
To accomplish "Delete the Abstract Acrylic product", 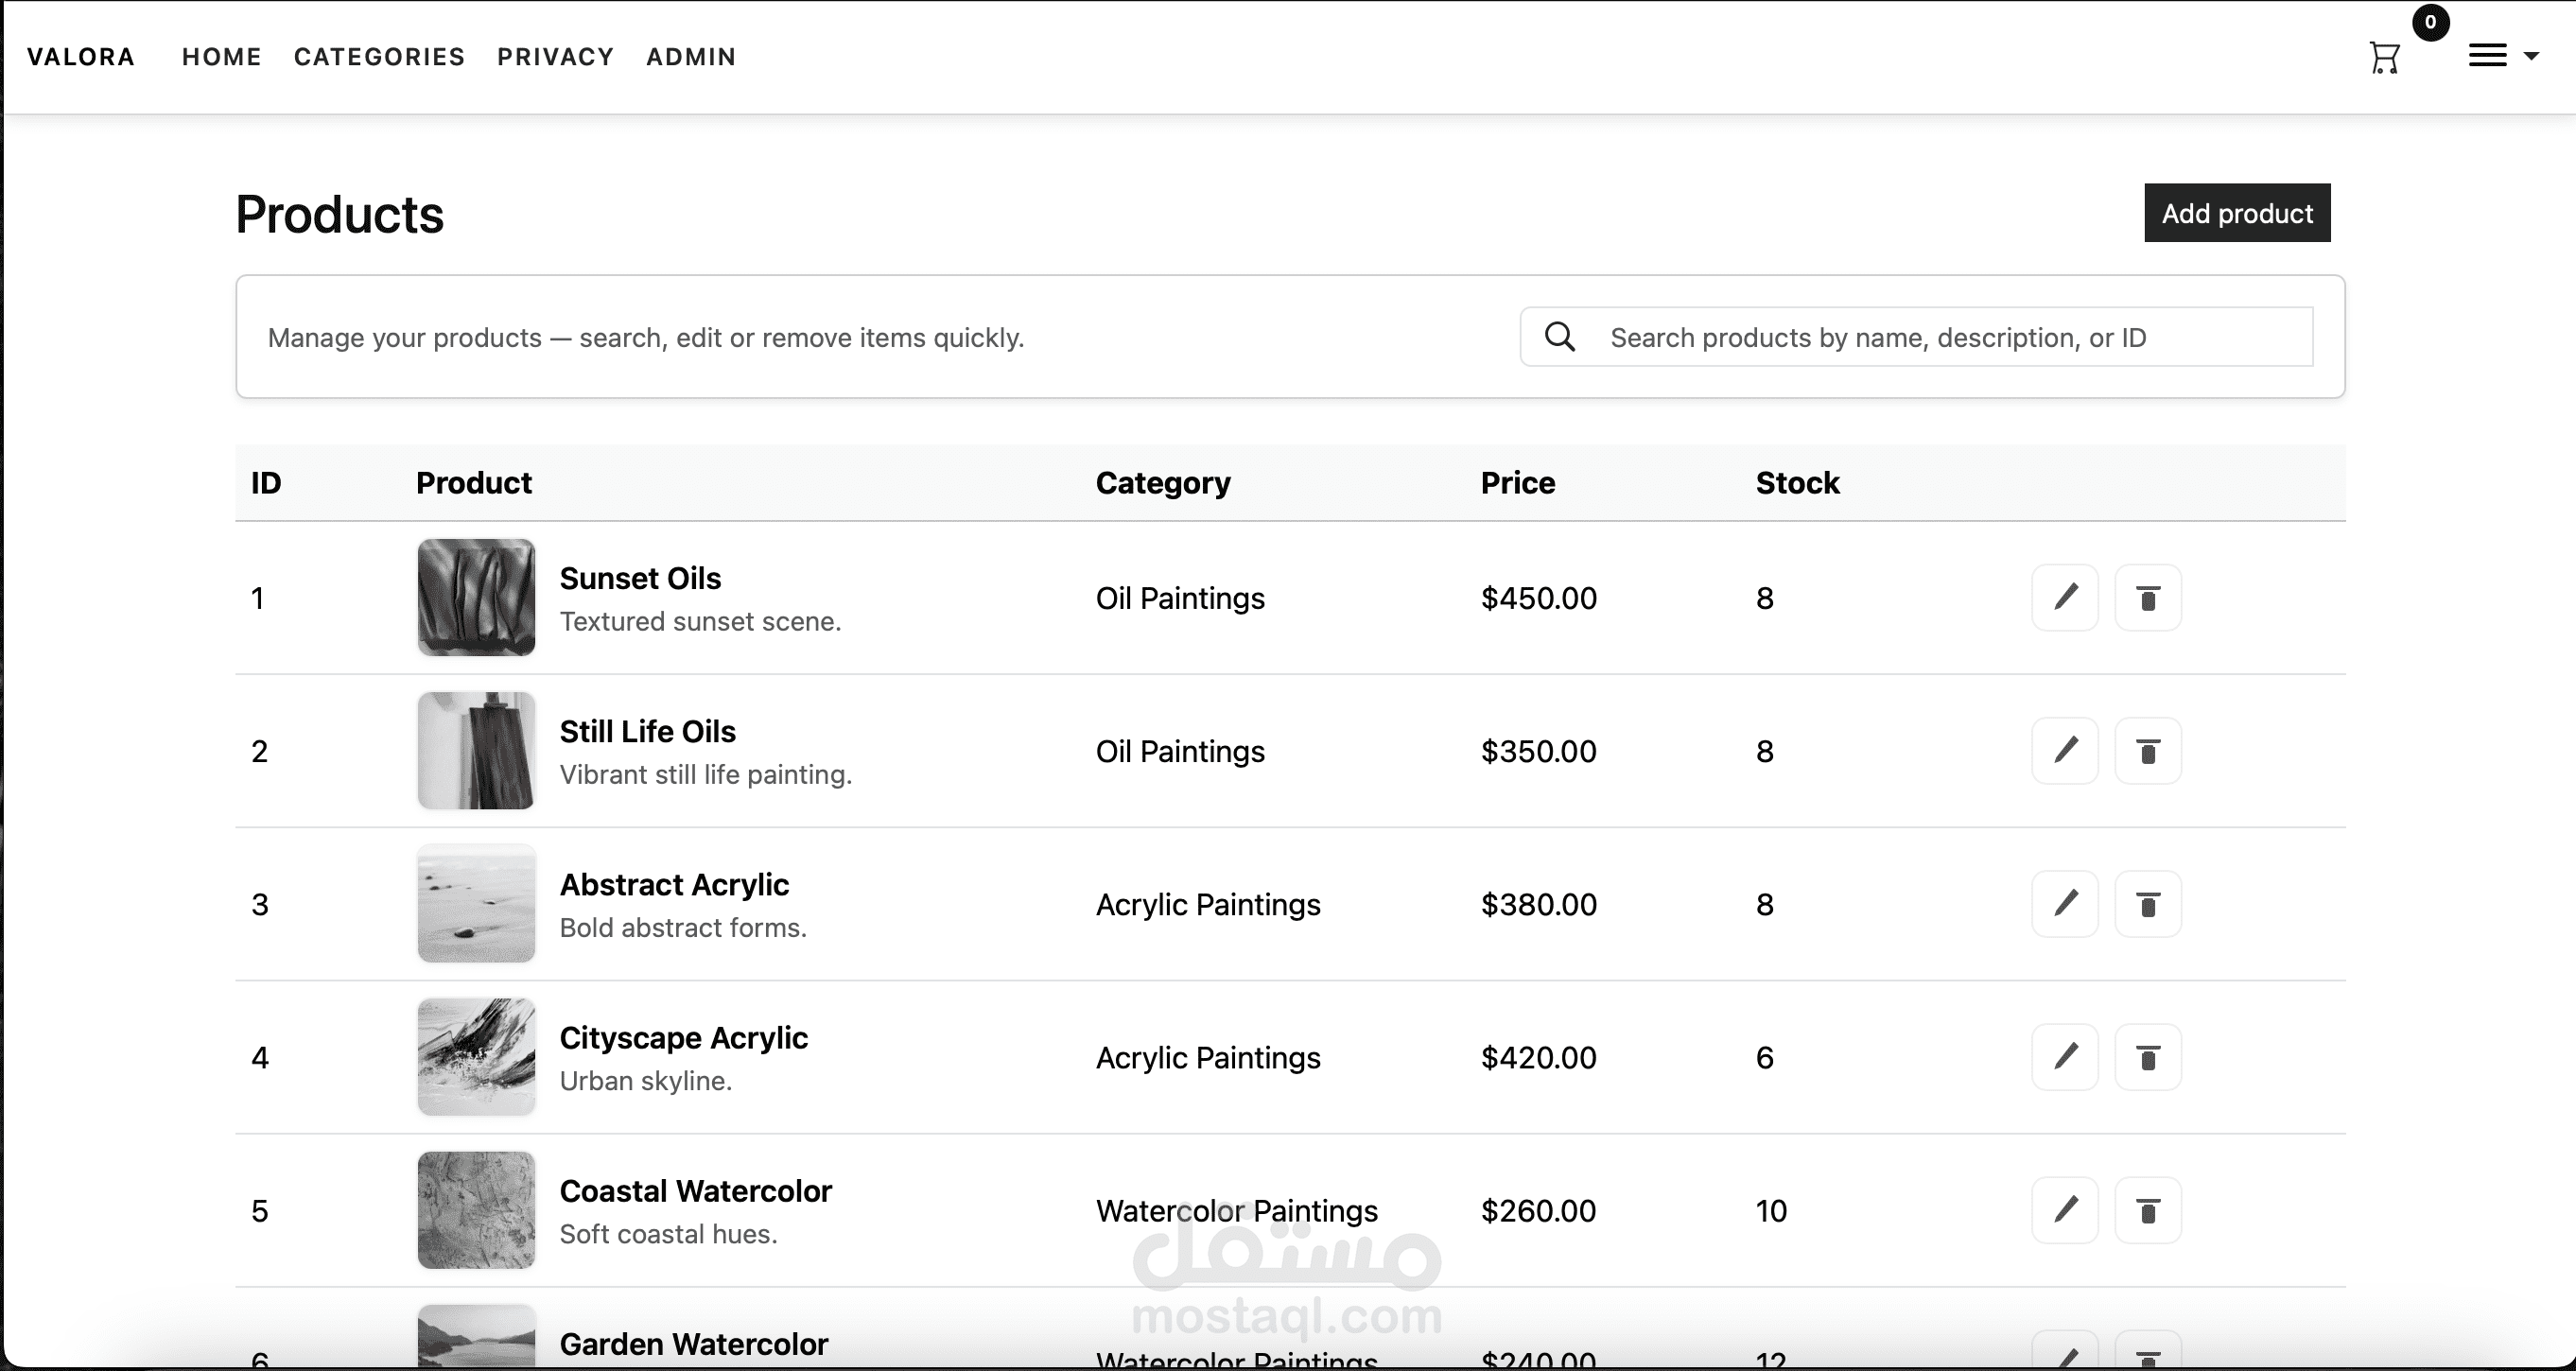I will point(2147,904).
